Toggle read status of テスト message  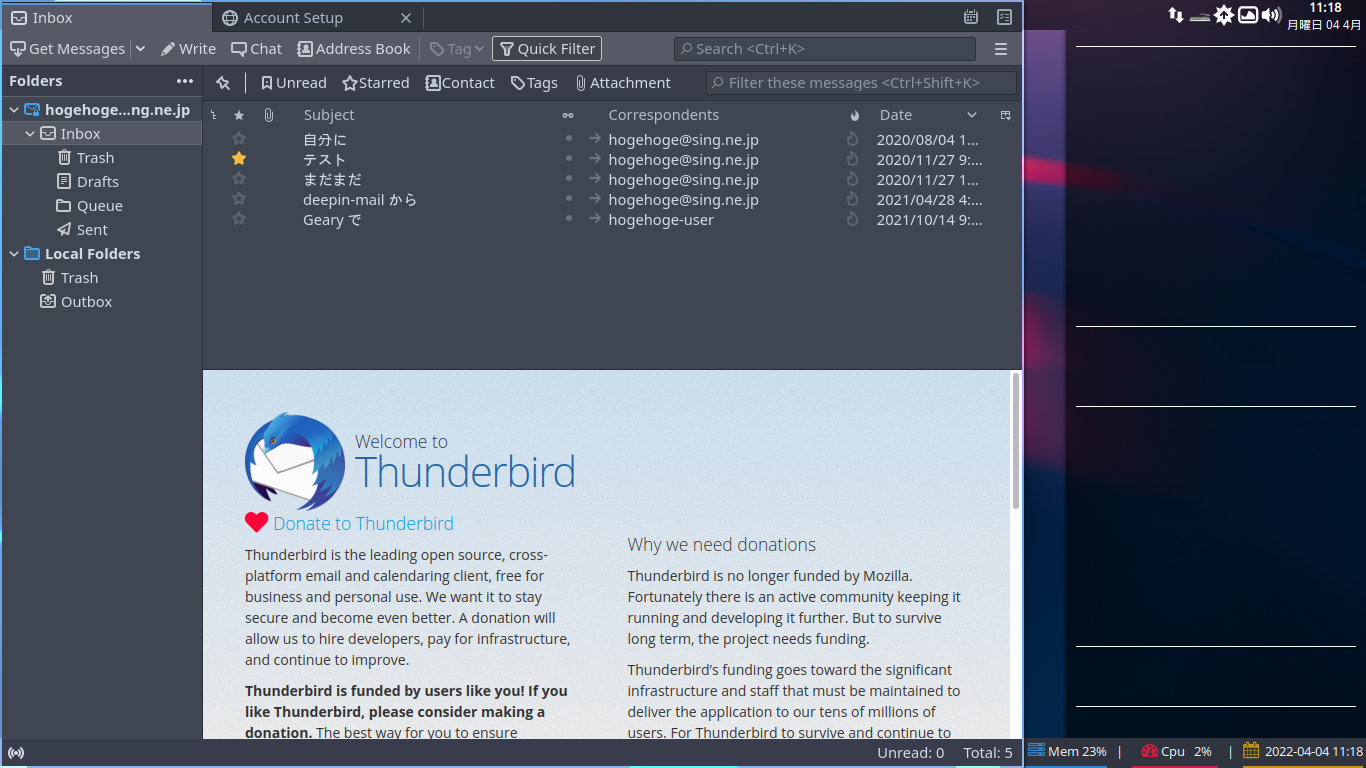(x=569, y=158)
